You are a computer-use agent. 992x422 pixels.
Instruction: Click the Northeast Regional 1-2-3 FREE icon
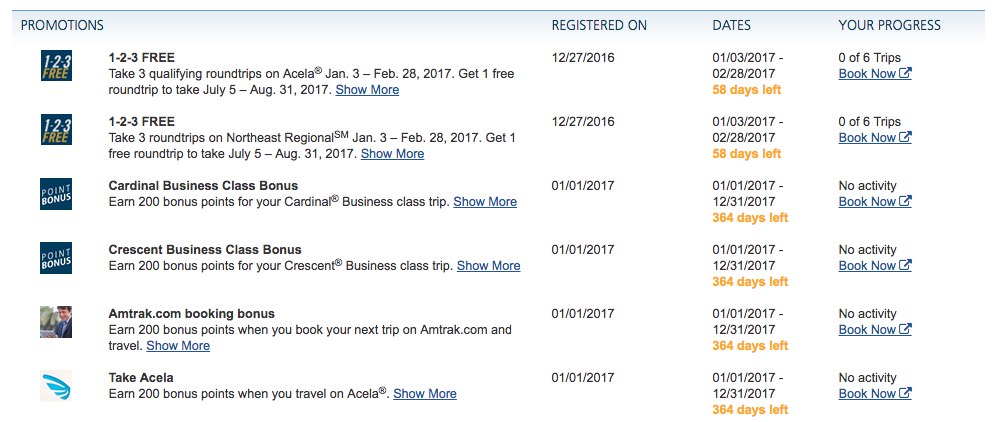[x=56, y=130]
